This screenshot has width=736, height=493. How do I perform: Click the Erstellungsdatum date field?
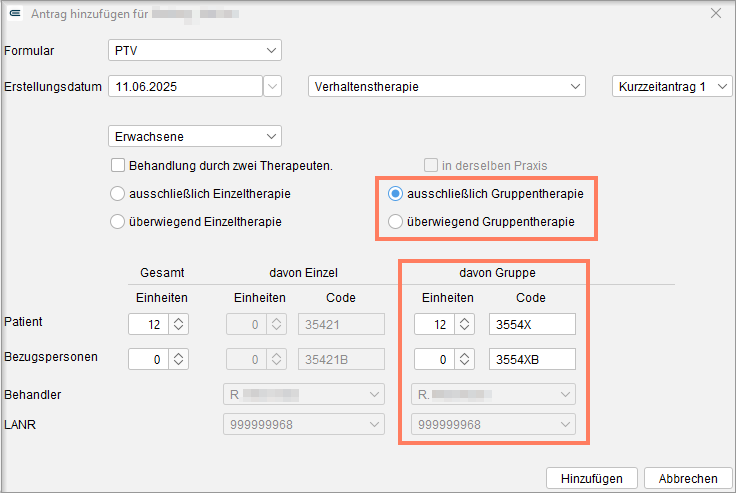(x=185, y=86)
